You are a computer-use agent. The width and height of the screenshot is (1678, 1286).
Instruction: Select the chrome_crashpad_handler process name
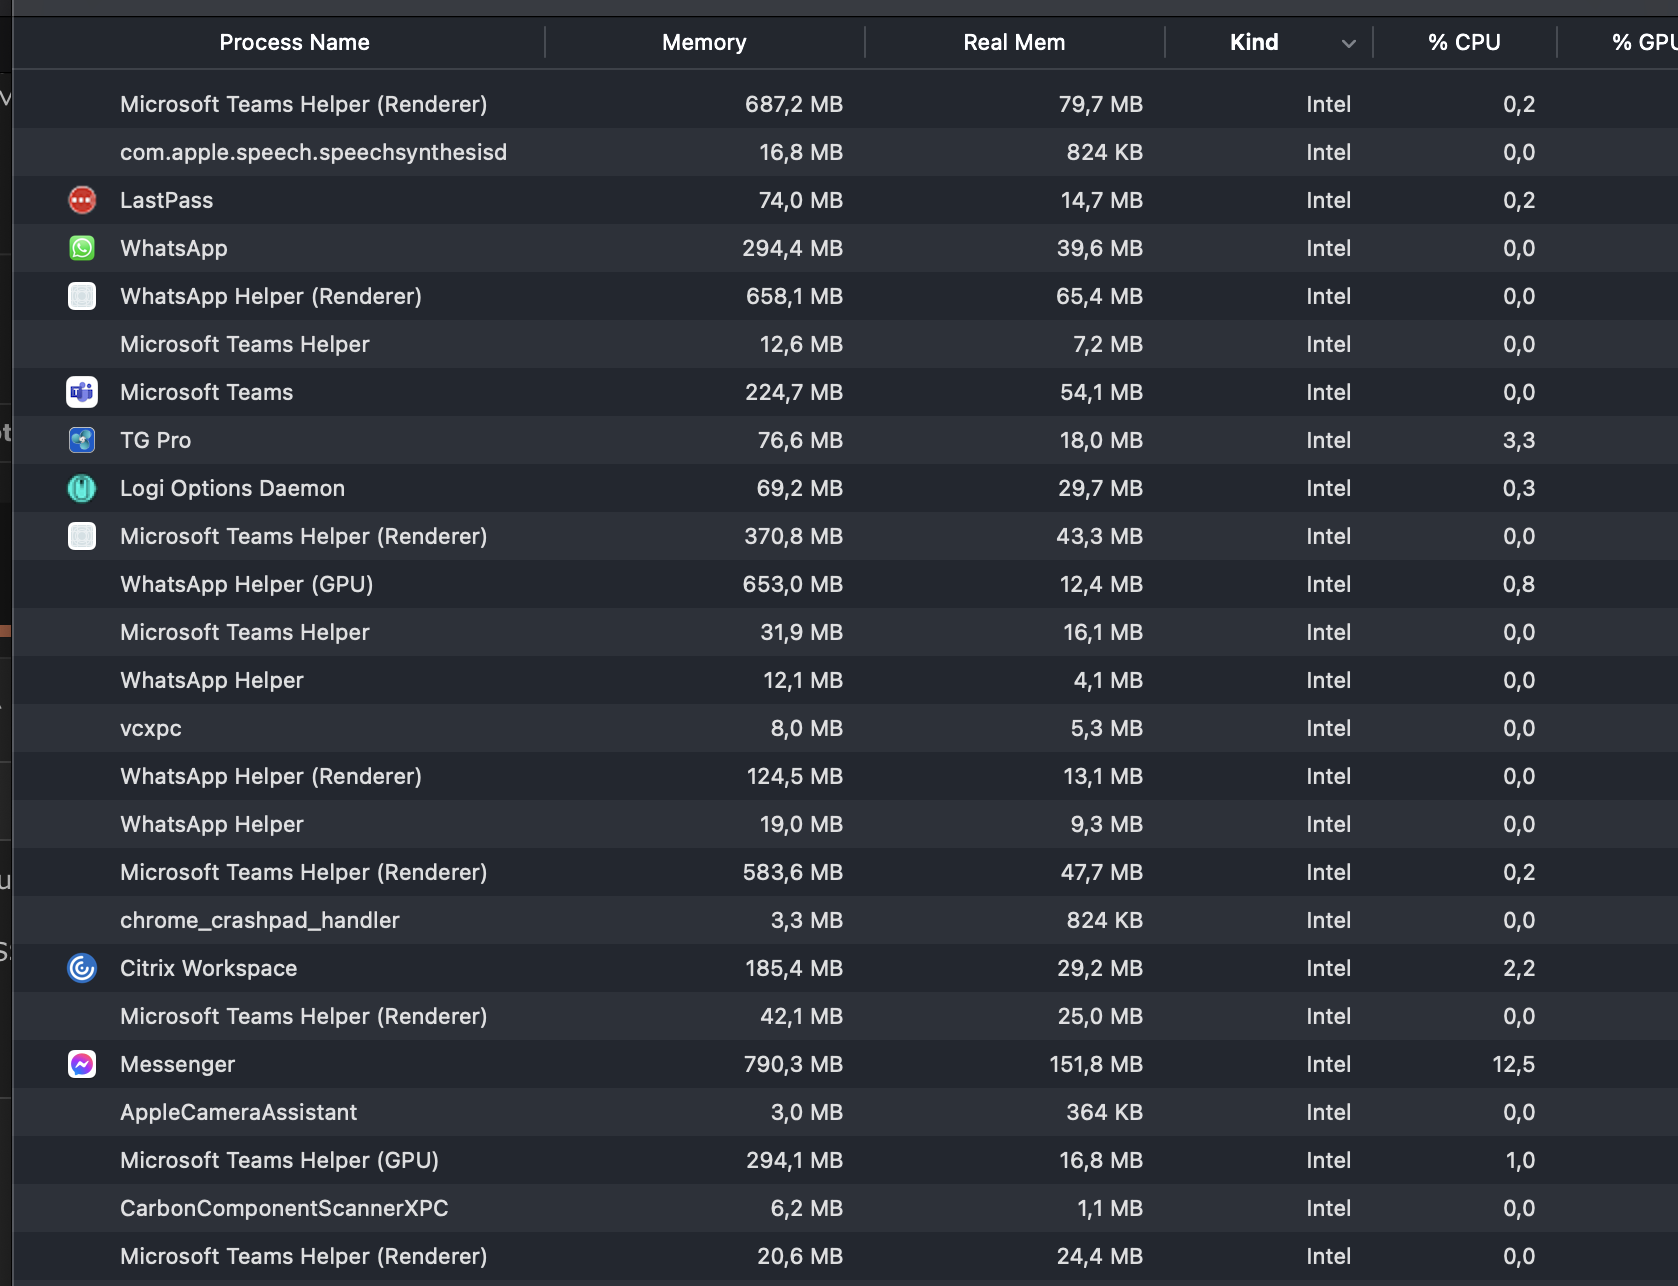(260, 920)
